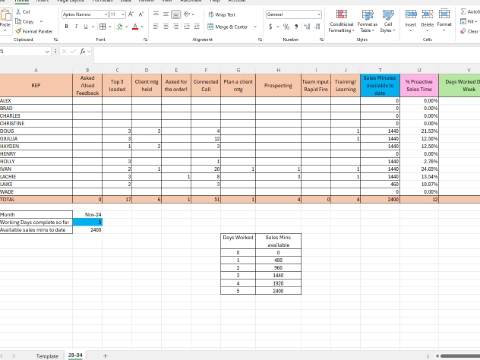Align text left in cell

(156, 26)
